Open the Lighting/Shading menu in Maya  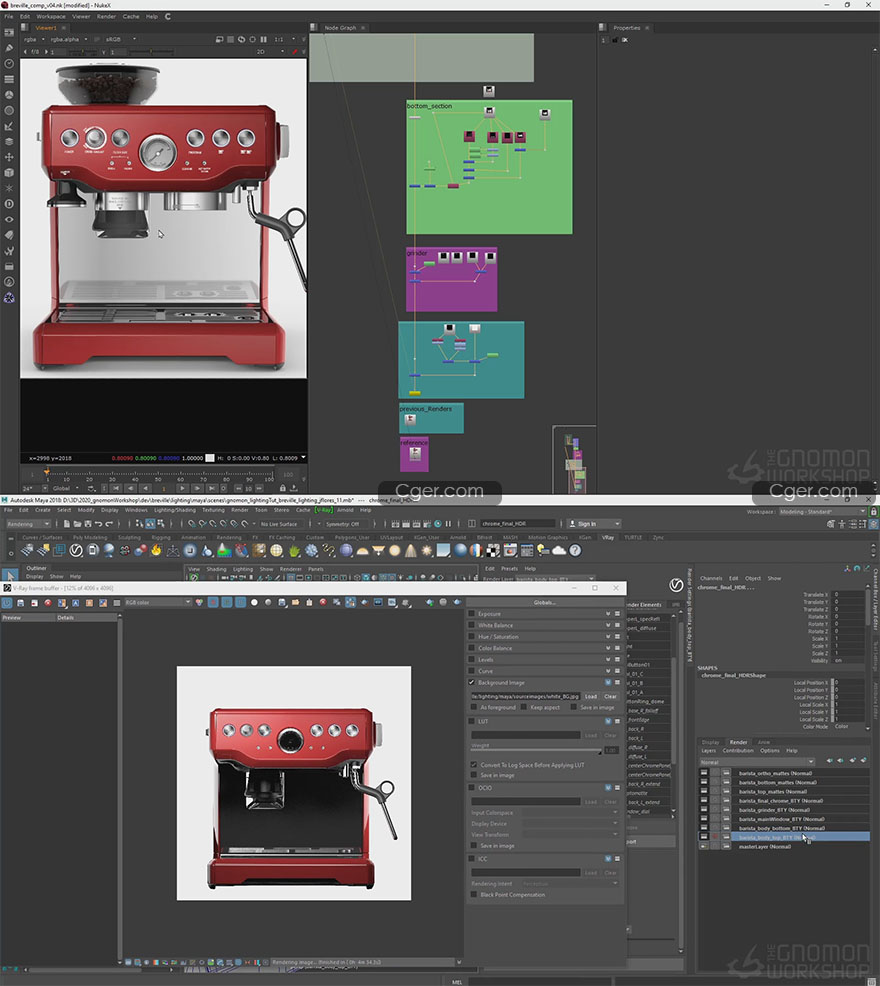(x=175, y=510)
